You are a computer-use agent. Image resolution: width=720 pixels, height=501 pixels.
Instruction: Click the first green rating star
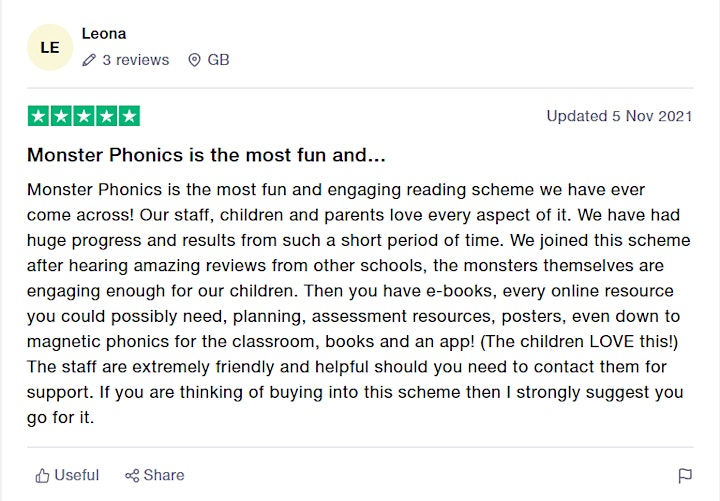pyautogui.click(x=39, y=116)
